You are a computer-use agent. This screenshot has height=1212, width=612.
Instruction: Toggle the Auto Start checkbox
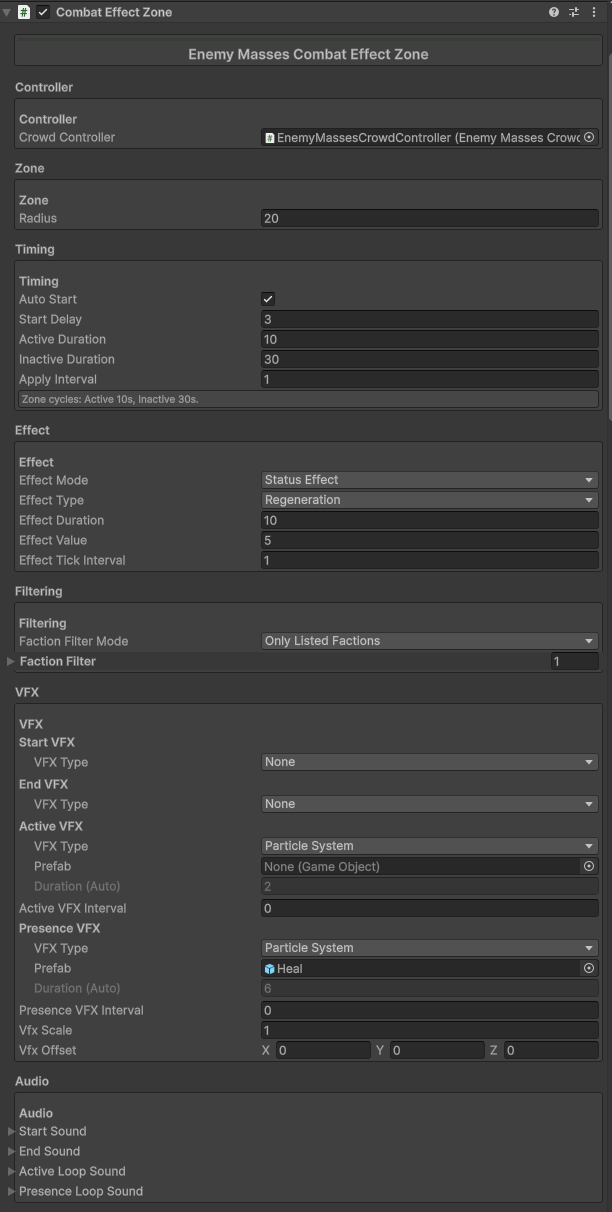(268, 299)
